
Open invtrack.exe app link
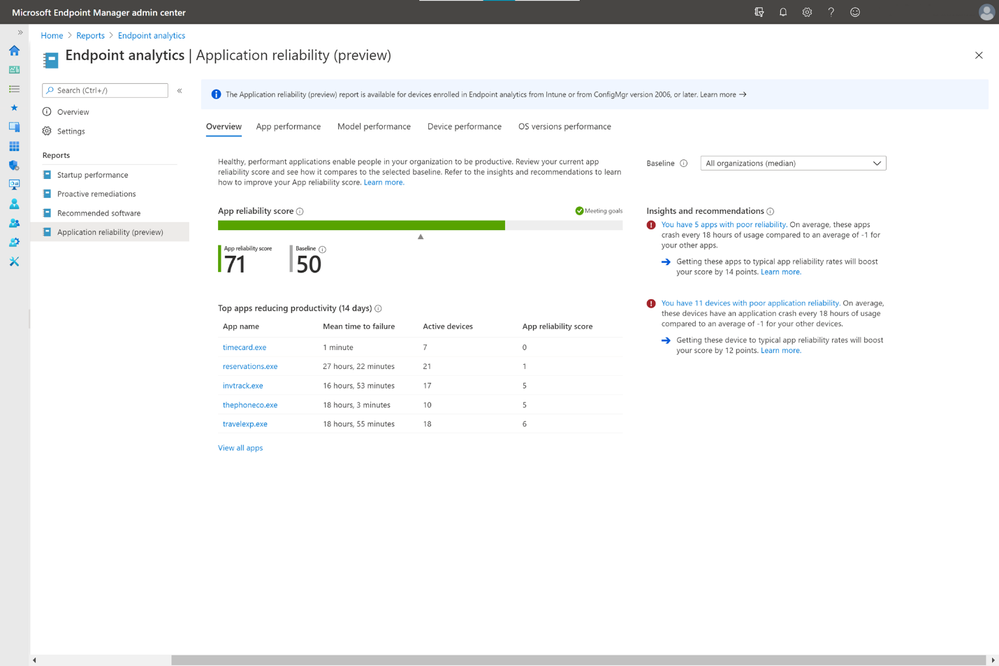pyautogui.click(x=243, y=386)
